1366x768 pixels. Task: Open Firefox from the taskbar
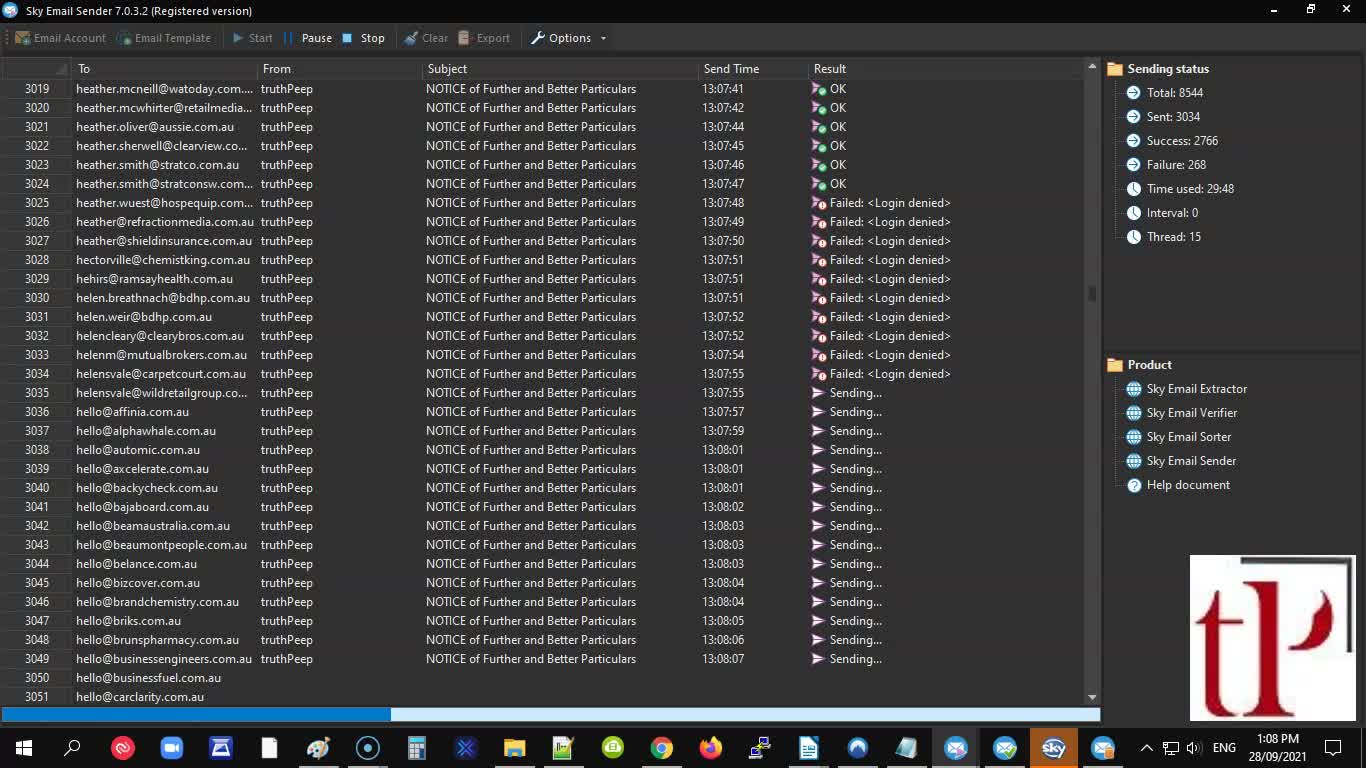click(x=710, y=747)
